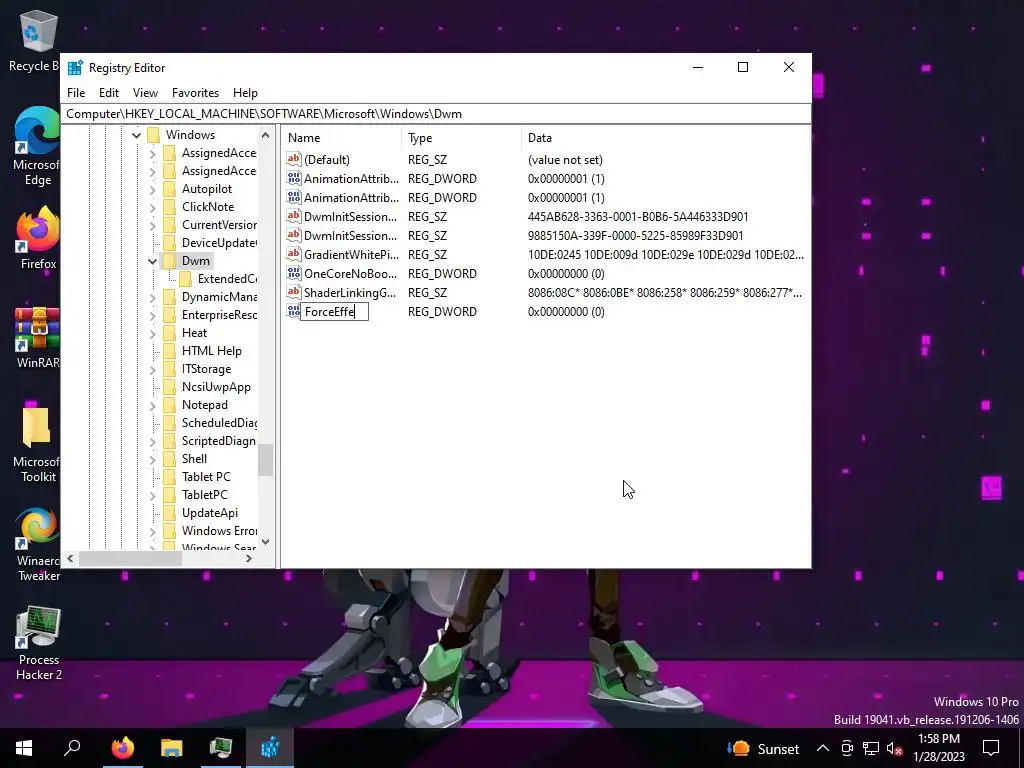Select data 445AB628-3363-0001-B0B6-5A446333D901
The width and height of the screenshot is (1024, 768).
point(638,217)
